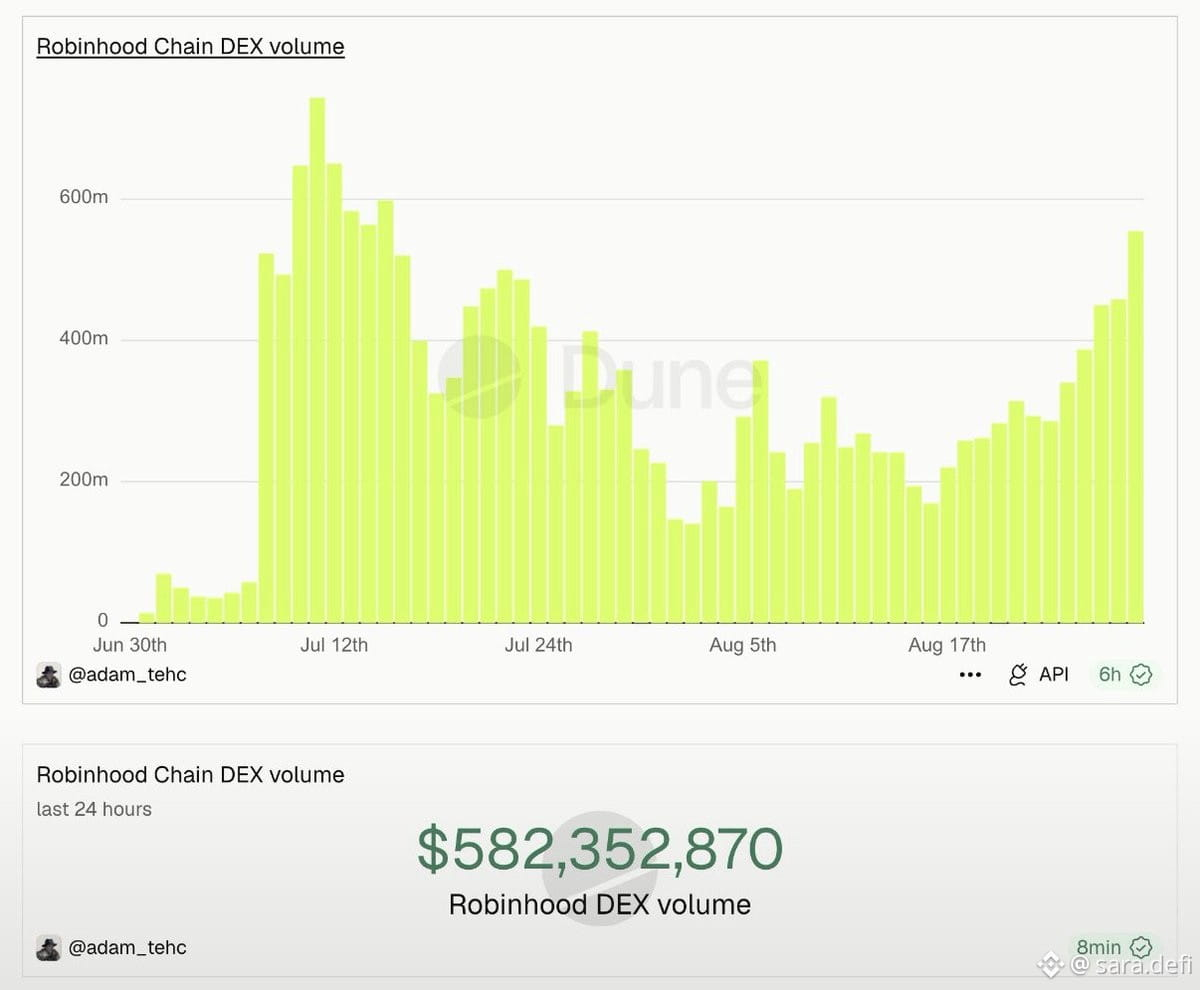Click the last bar at the chart's right end
The height and width of the screenshot is (990, 1200).
pos(1136,427)
